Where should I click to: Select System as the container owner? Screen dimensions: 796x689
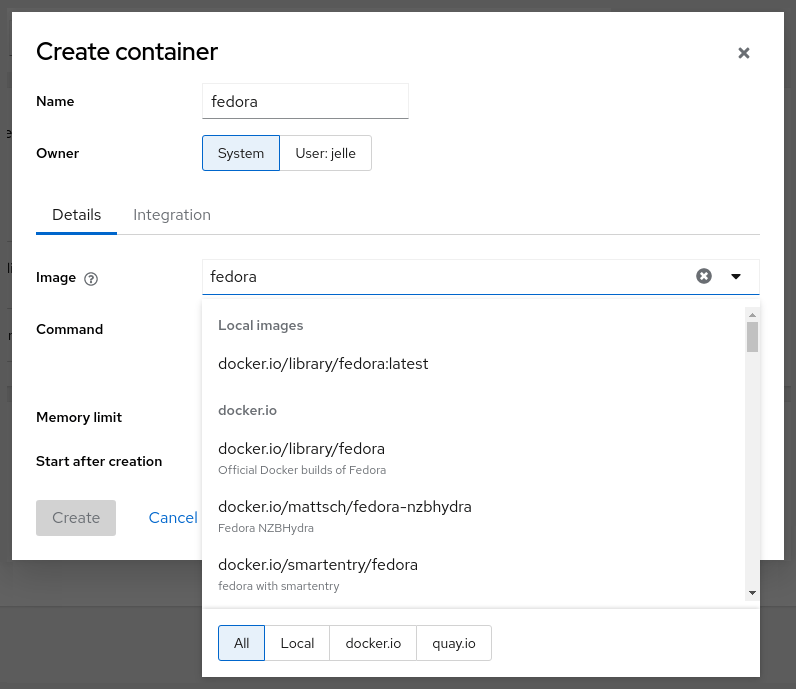[240, 153]
